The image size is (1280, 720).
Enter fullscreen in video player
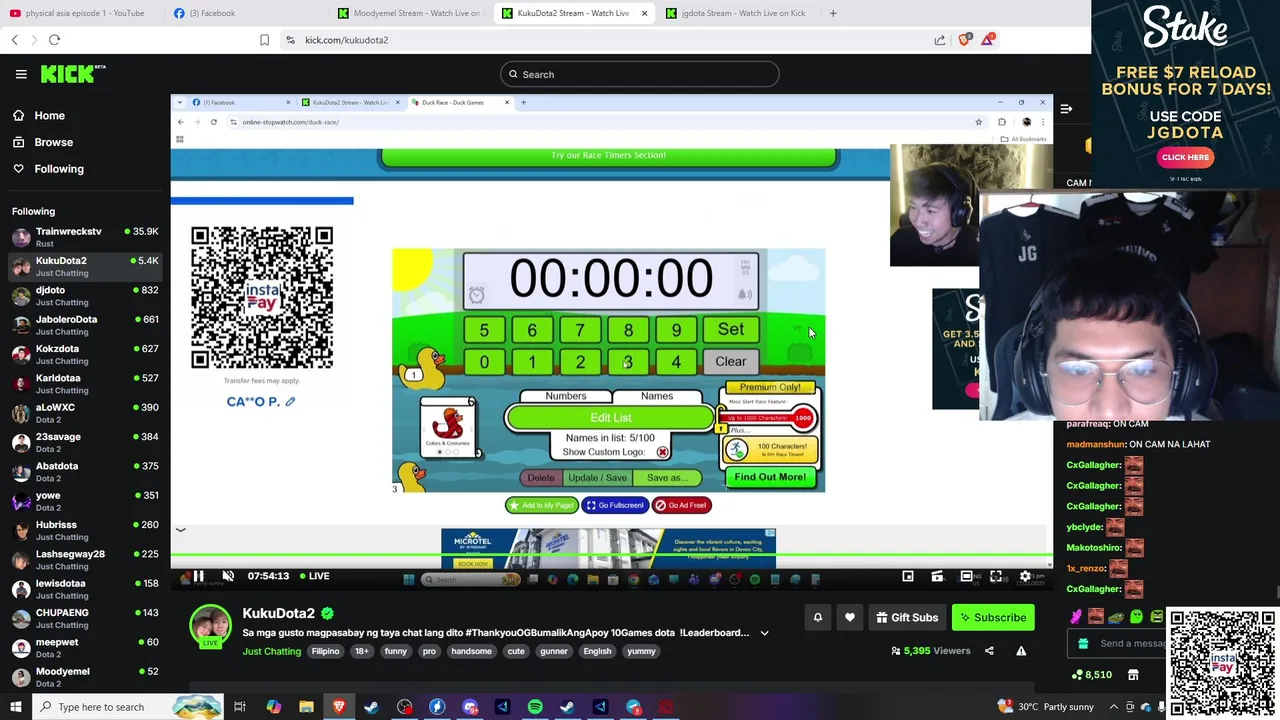(996, 576)
